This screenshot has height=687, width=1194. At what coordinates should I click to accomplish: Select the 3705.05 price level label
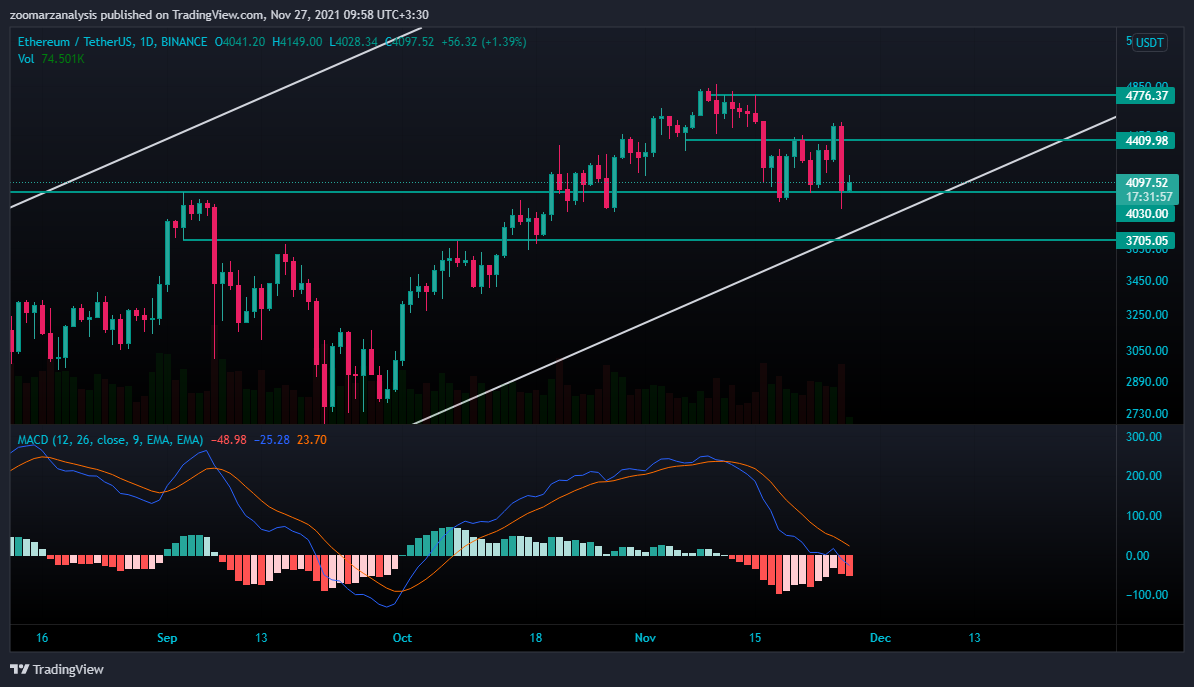coord(1146,241)
